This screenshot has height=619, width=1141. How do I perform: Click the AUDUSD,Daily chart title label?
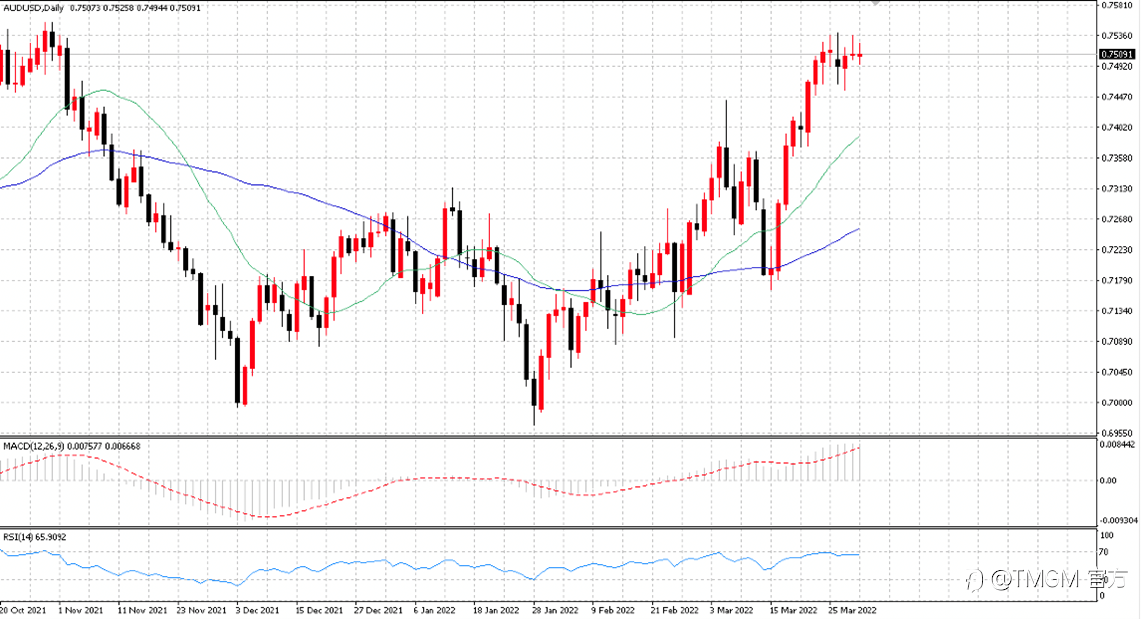click(x=33, y=8)
